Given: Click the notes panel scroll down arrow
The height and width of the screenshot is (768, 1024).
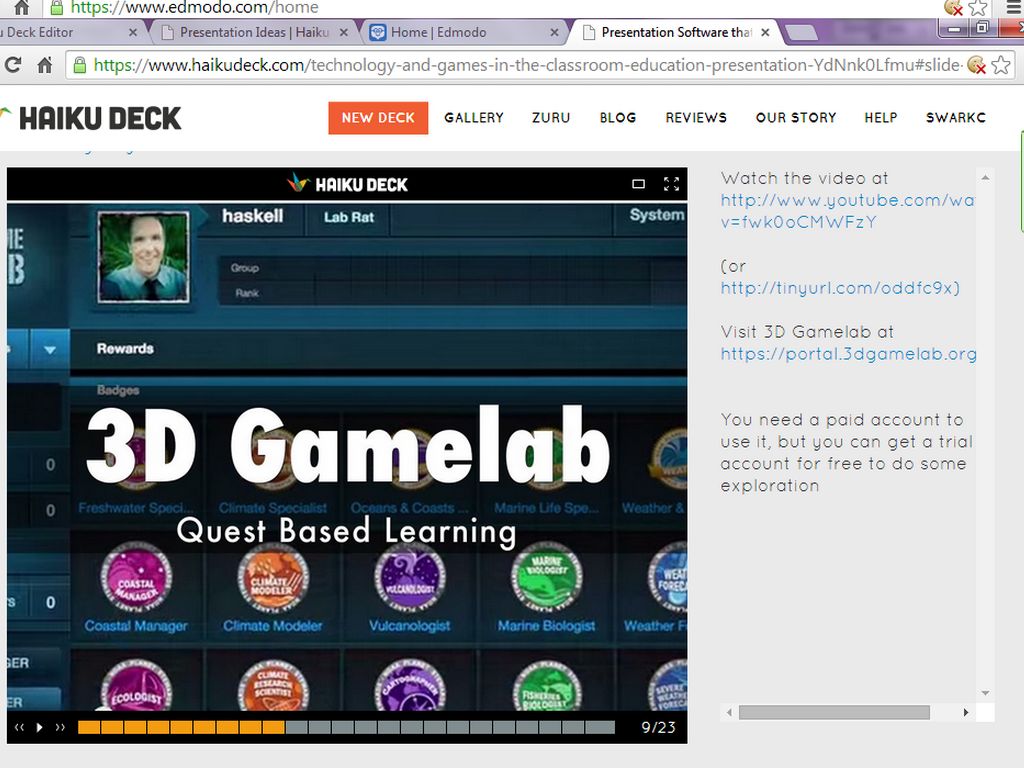Looking at the screenshot, I should pyautogui.click(x=985, y=693).
